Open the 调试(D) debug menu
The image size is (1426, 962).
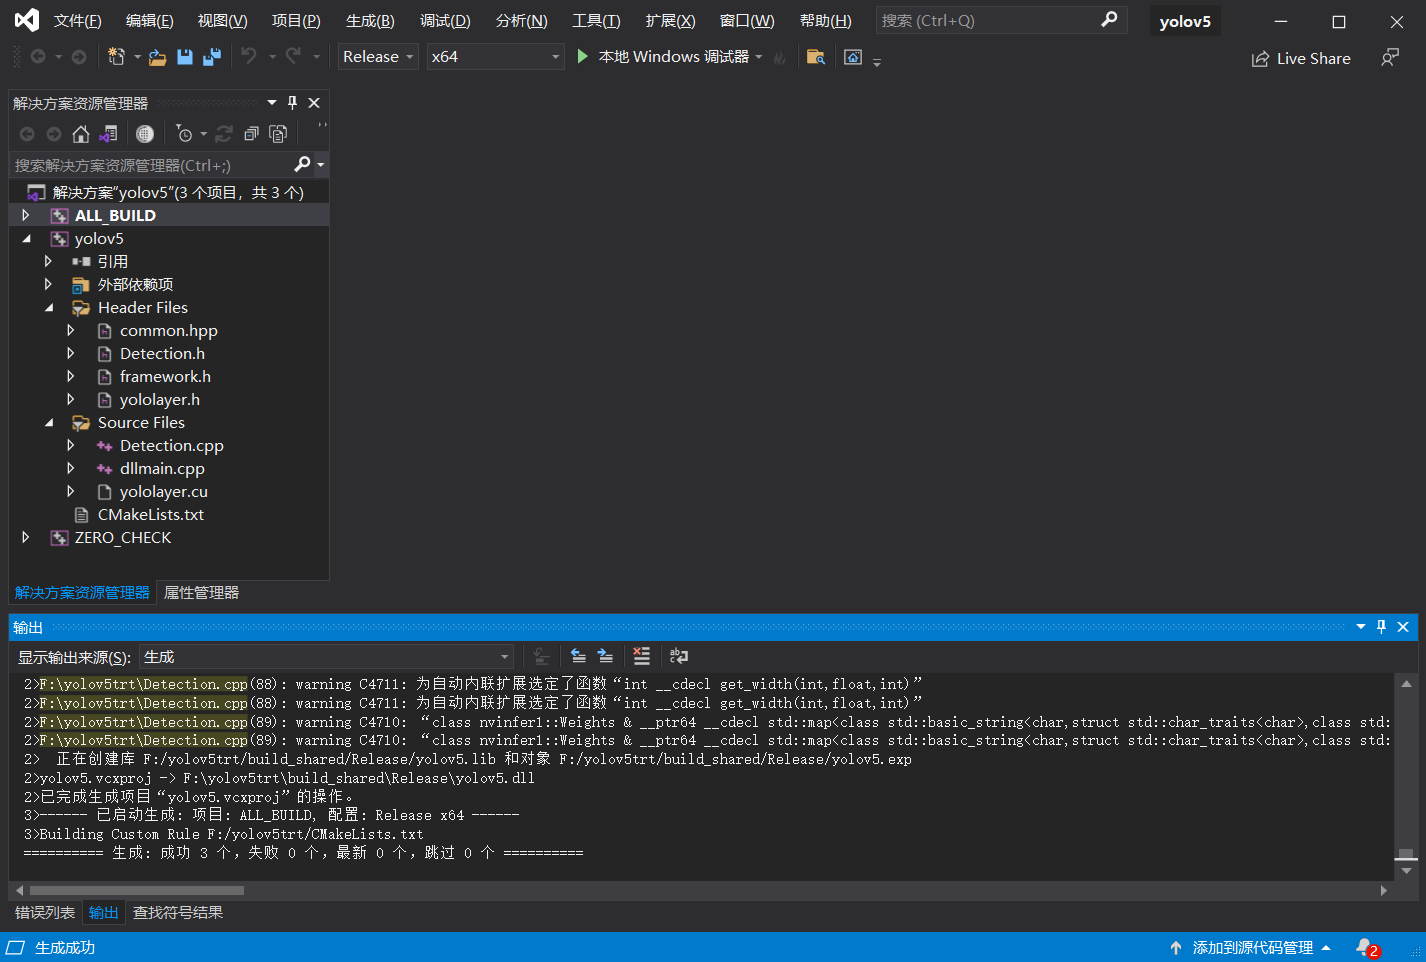point(445,21)
